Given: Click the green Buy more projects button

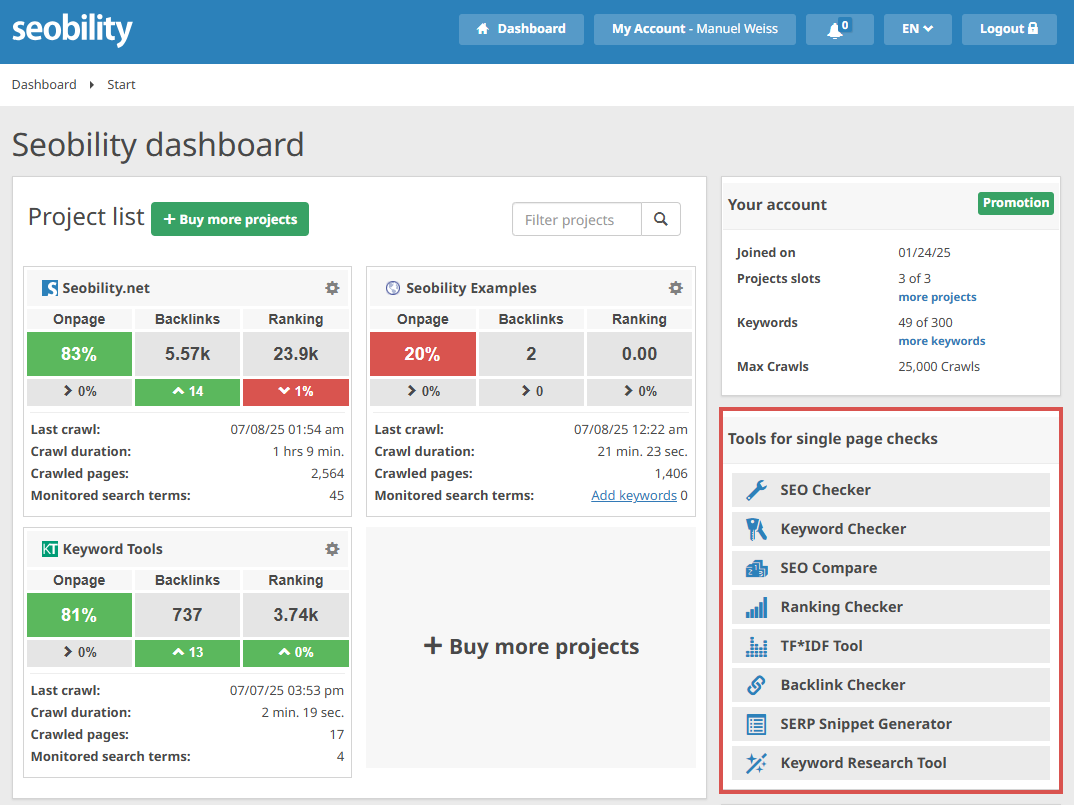Looking at the screenshot, I should pyautogui.click(x=230, y=219).
